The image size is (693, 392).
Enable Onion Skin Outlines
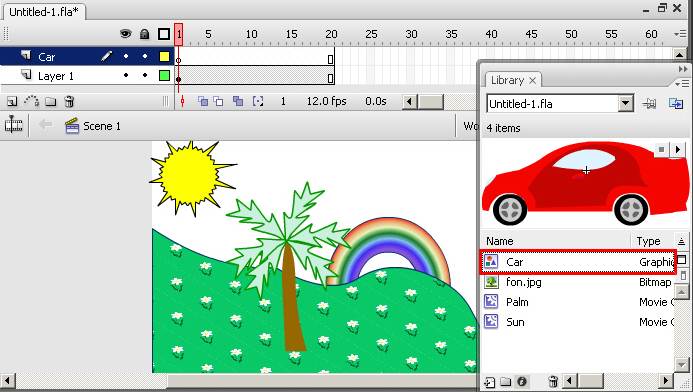click(218, 101)
